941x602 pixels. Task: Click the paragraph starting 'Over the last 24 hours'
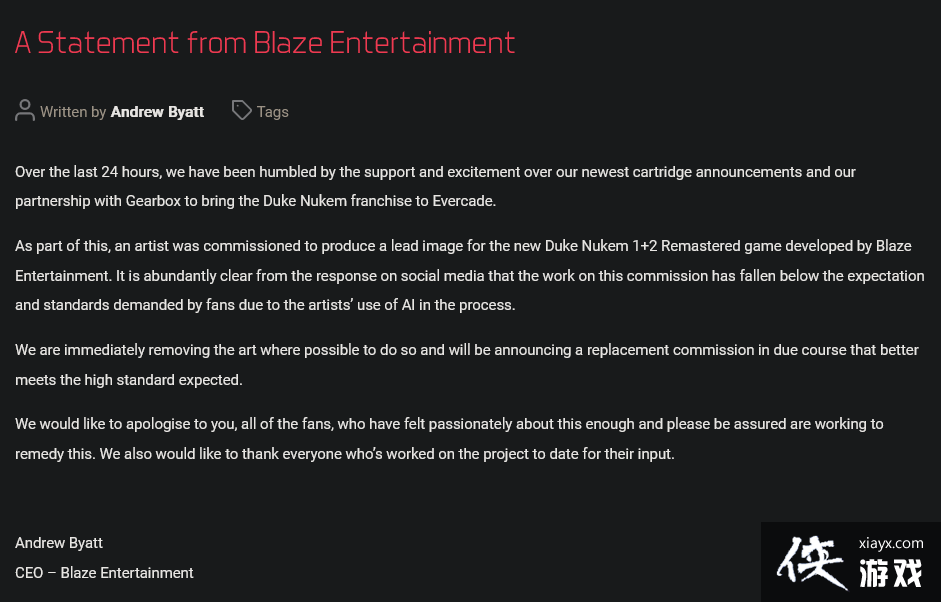[x=435, y=186]
